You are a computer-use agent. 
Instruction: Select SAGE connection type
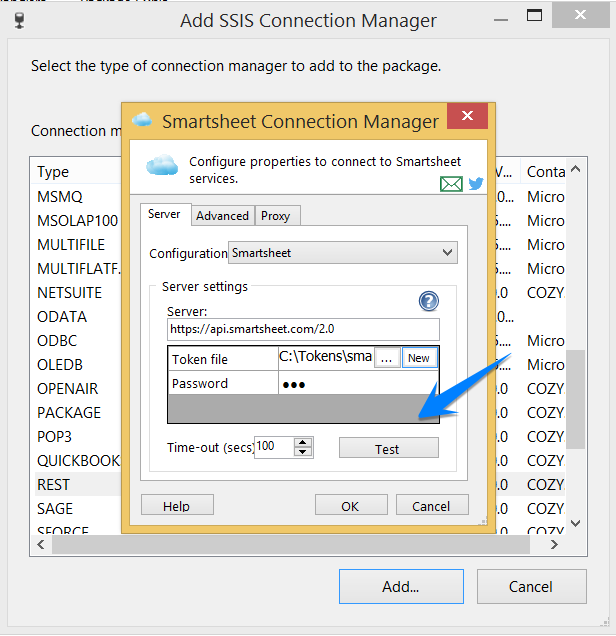point(55,508)
